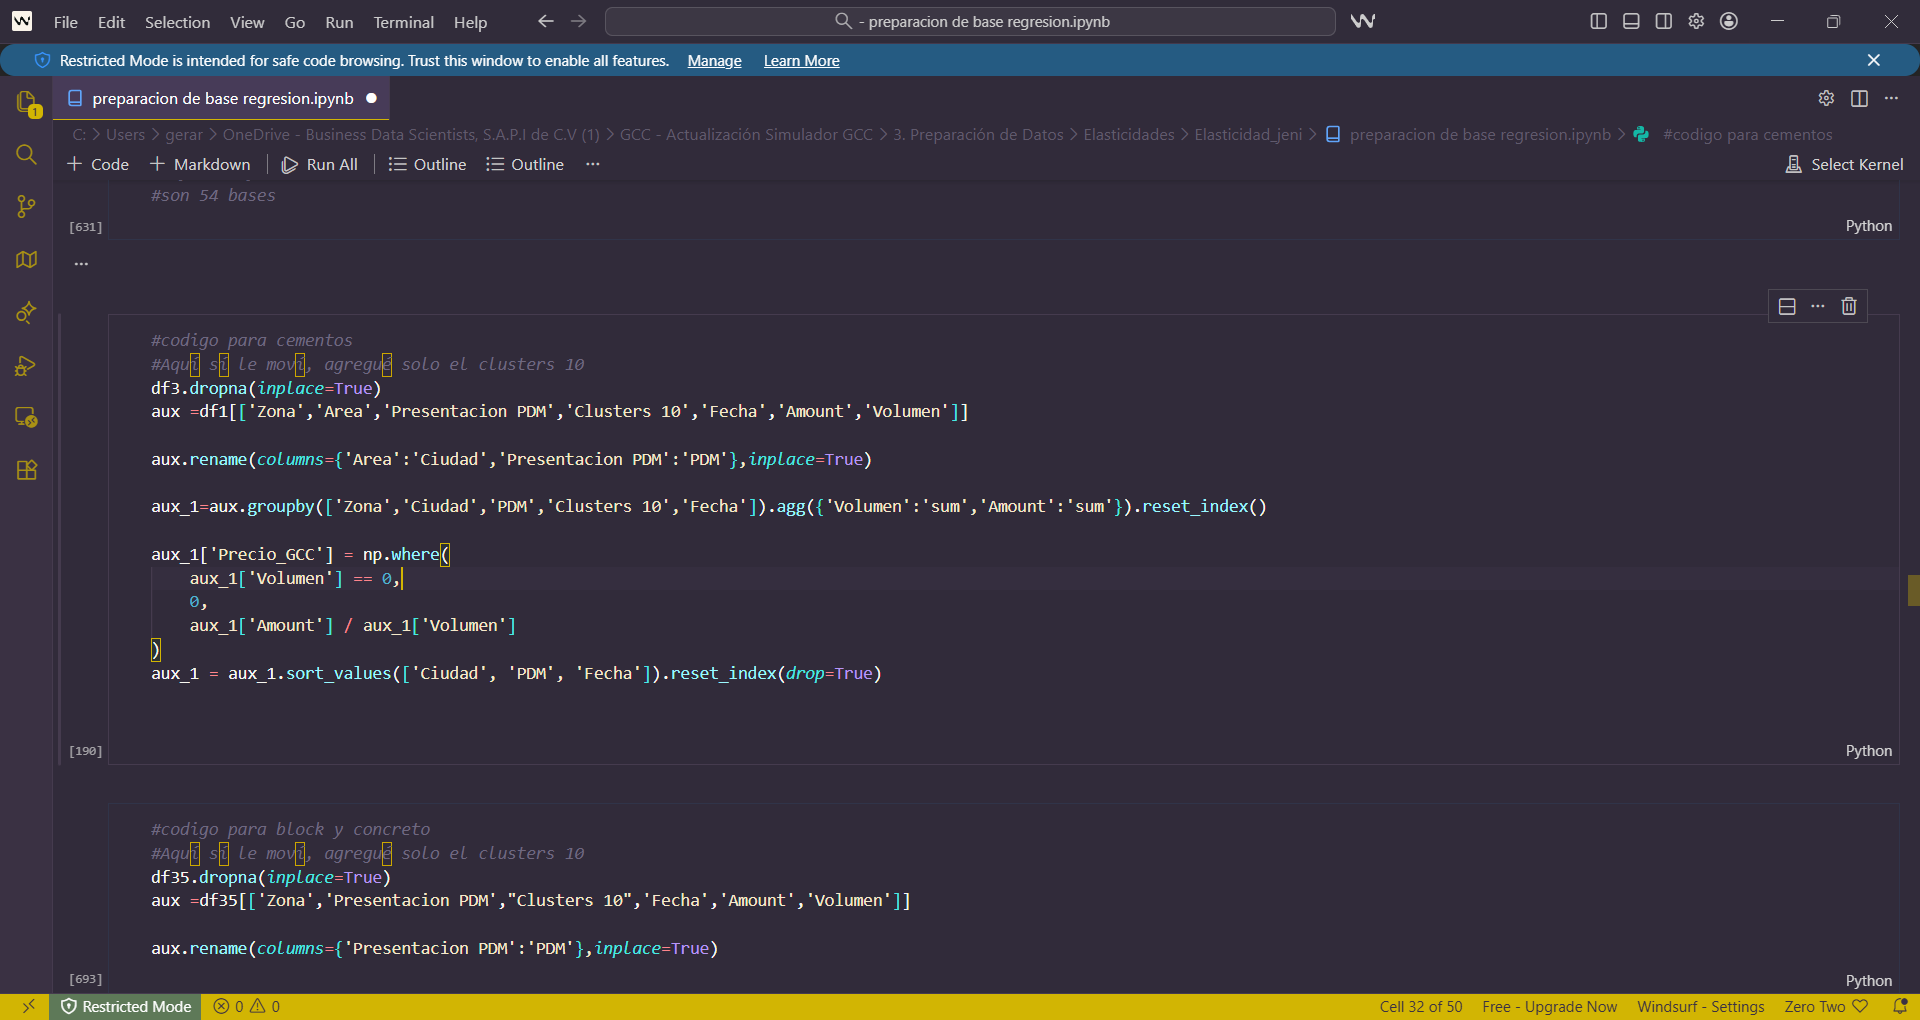This screenshot has width=1920, height=1020.
Task: Select the preparacion de base regresion.ipynb tab
Action: coord(222,98)
